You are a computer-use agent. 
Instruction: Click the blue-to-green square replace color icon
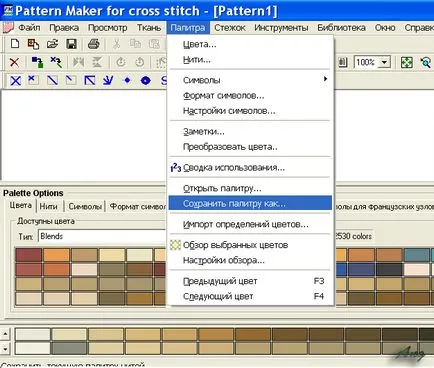pyautogui.click(x=37, y=62)
